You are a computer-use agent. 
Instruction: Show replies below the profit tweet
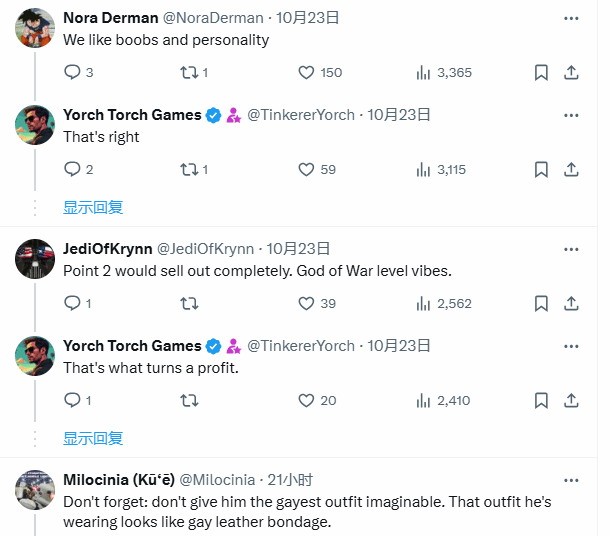(93, 438)
